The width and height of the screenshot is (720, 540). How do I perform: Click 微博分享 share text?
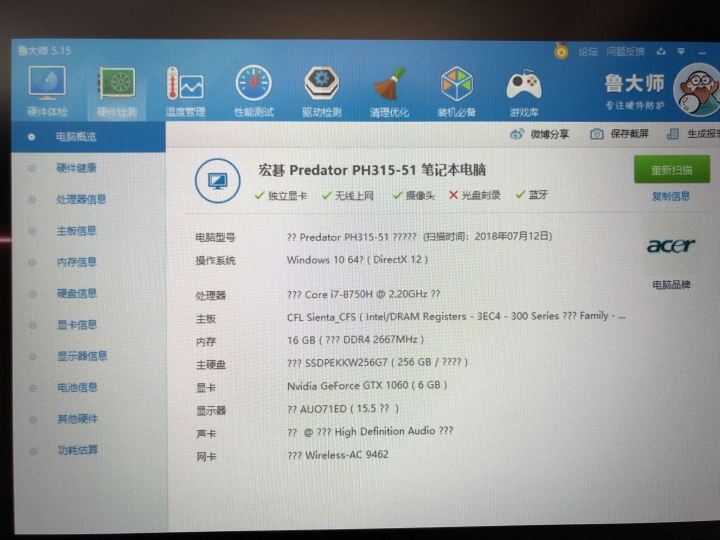coord(550,134)
